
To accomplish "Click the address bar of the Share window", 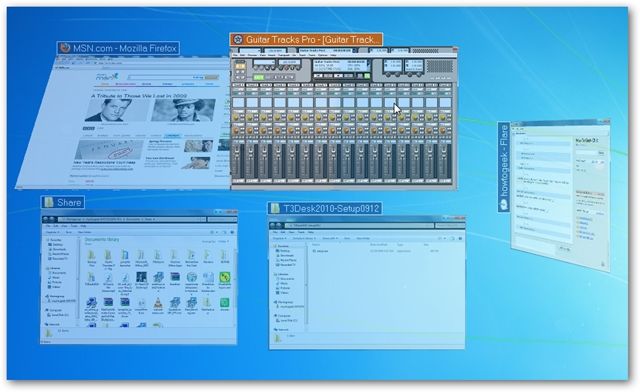I will tap(131, 219).
